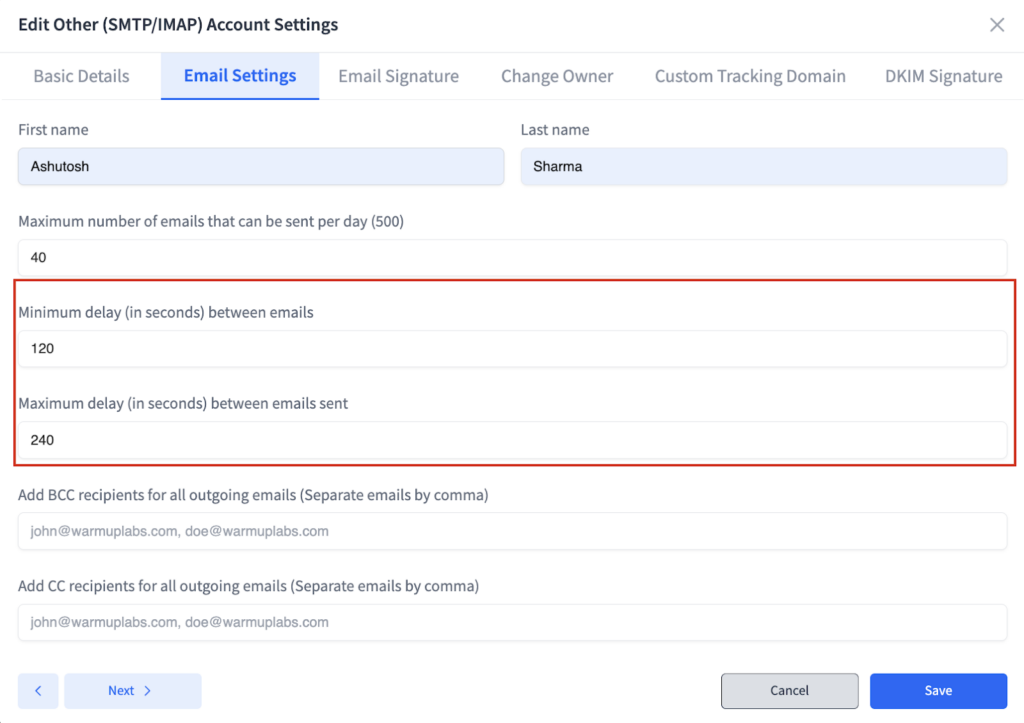The height and width of the screenshot is (723, 1024).
Task: Select the Email Settings tab
Action: pyautogui.click(x=239, y=75)
